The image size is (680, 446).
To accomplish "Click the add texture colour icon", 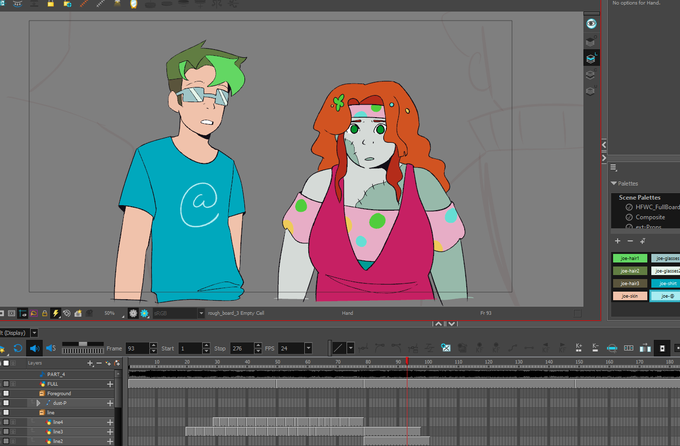I will coord(643,241).
